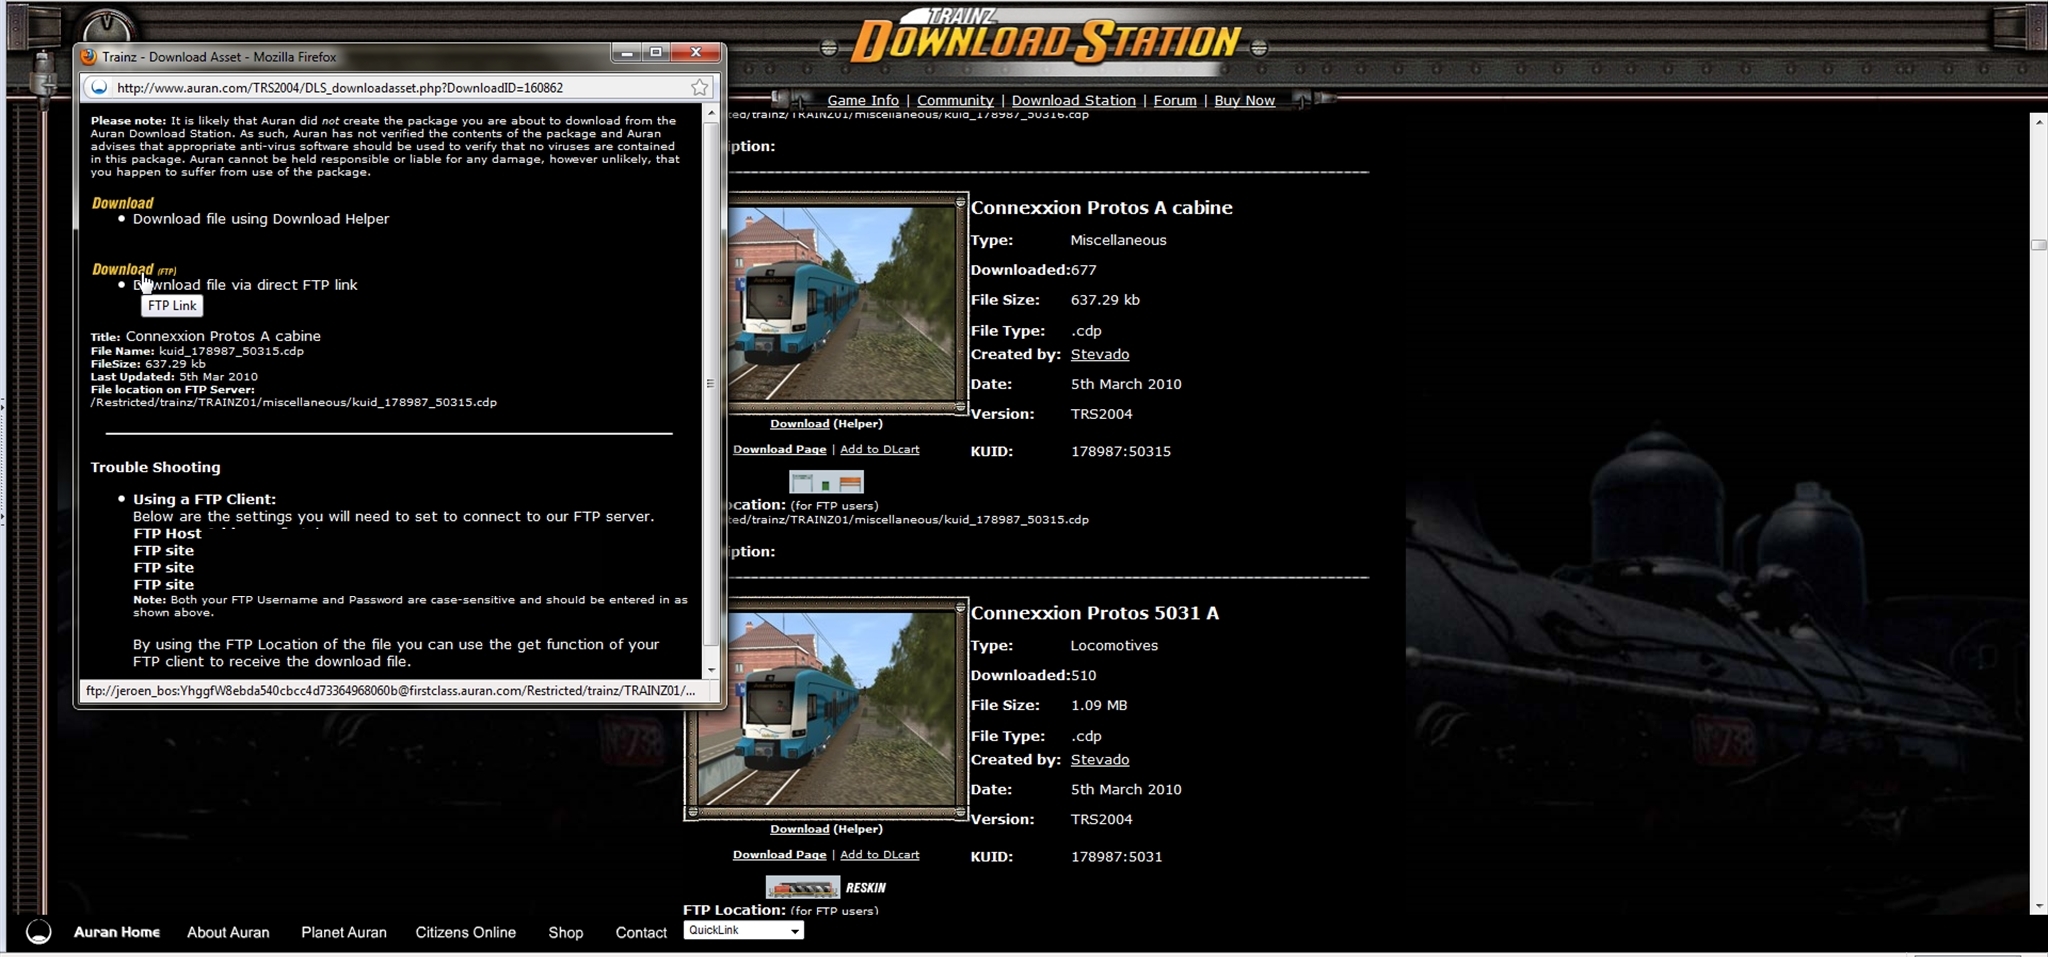Viewport: 2048px width, 957px height.
Task: Click the yellow Download heading link
Action: [123, 203]
